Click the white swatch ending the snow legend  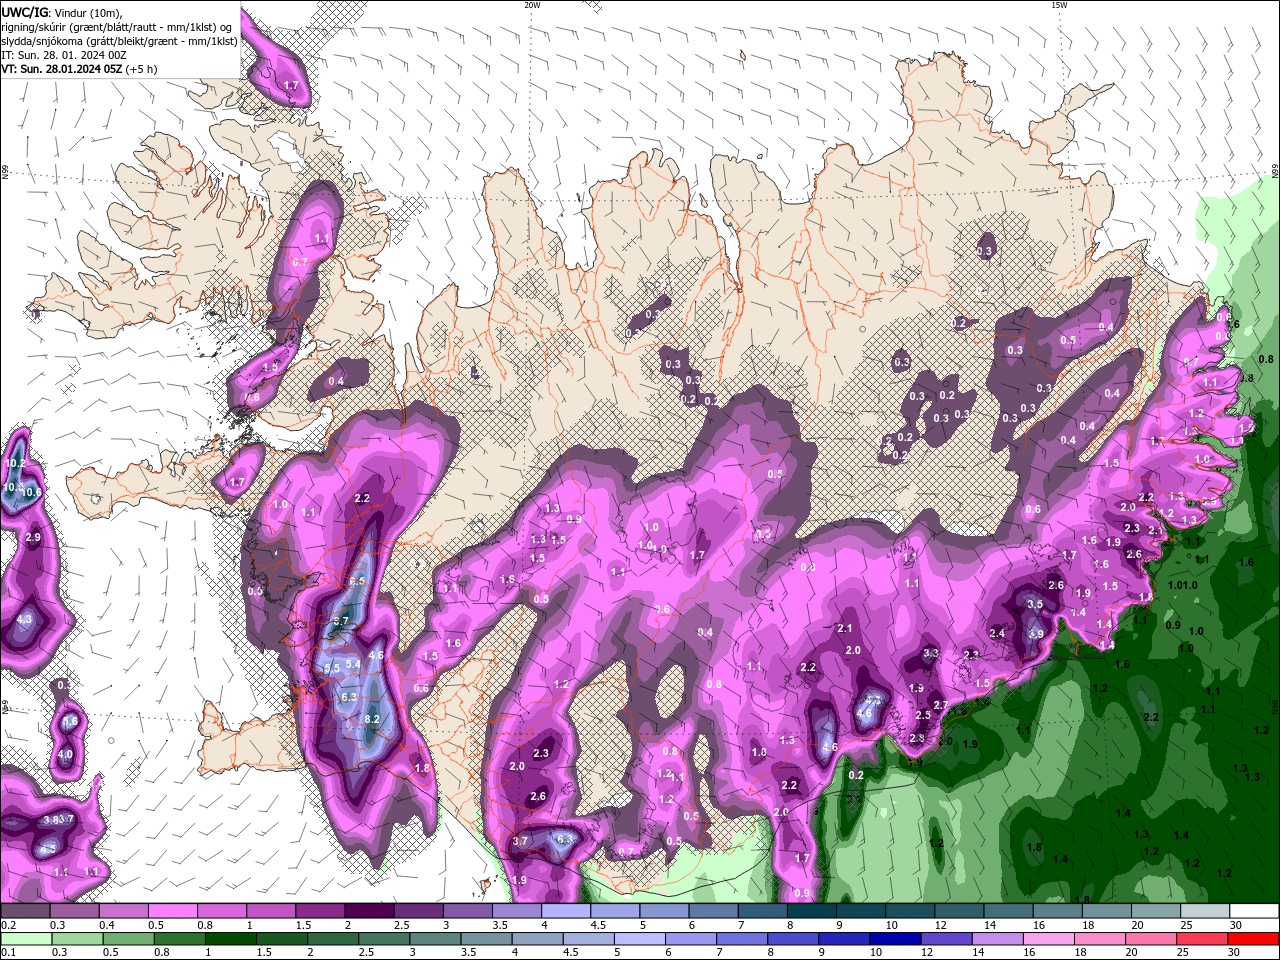click(x=1256, y=911)
